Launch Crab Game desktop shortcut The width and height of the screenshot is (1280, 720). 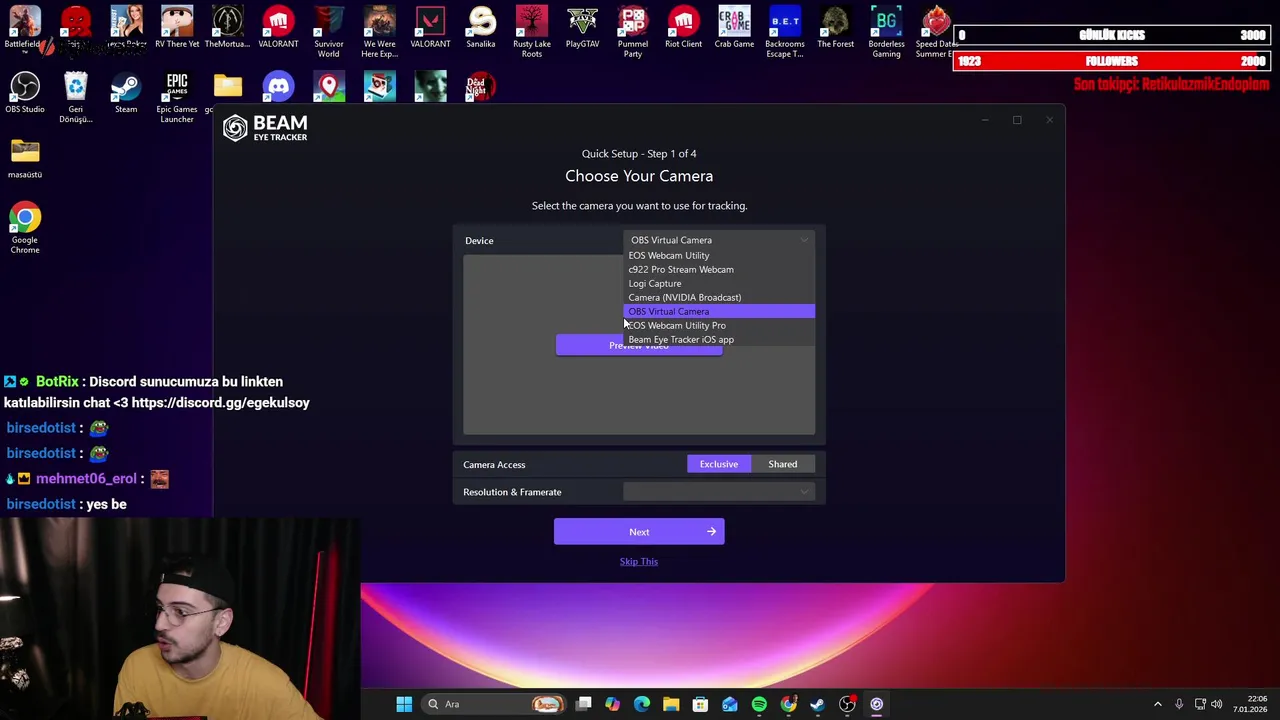734,28
